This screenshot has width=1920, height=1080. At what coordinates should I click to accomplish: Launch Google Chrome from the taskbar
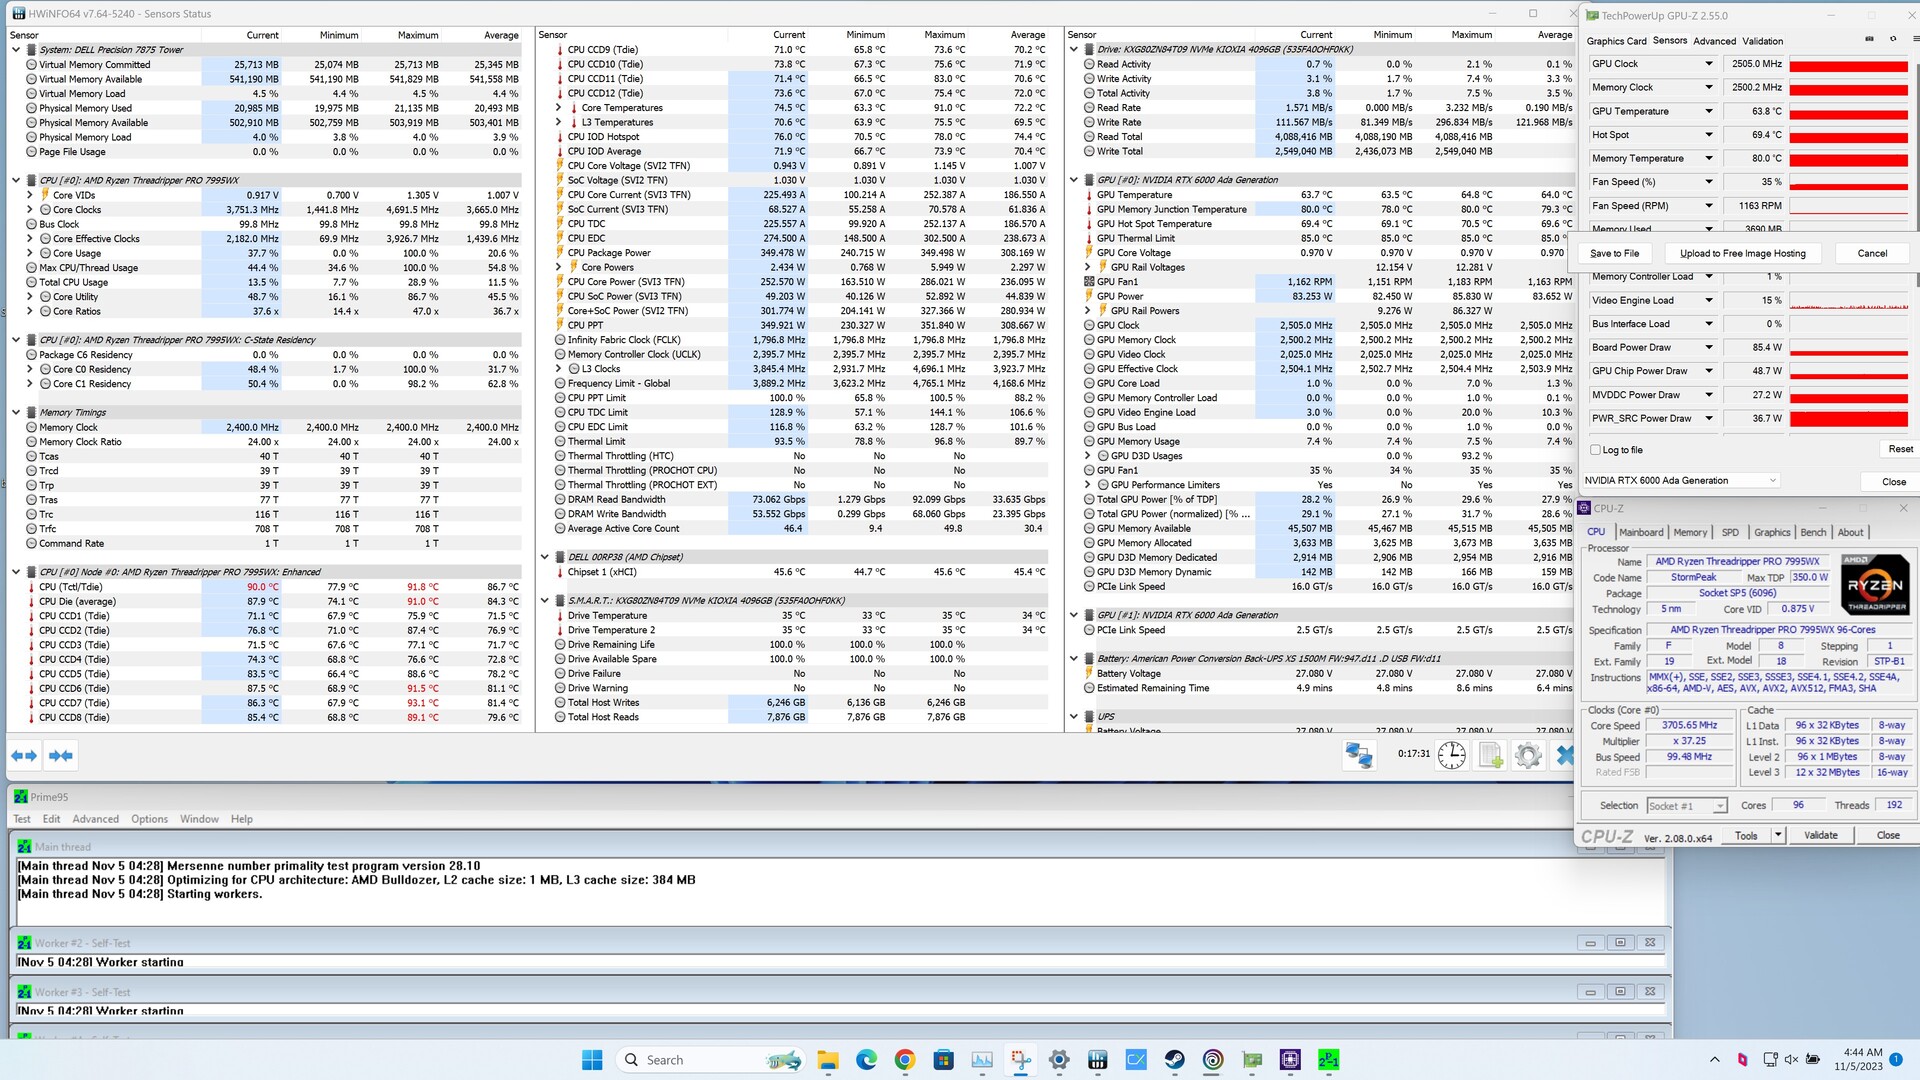click(905, 1060)
